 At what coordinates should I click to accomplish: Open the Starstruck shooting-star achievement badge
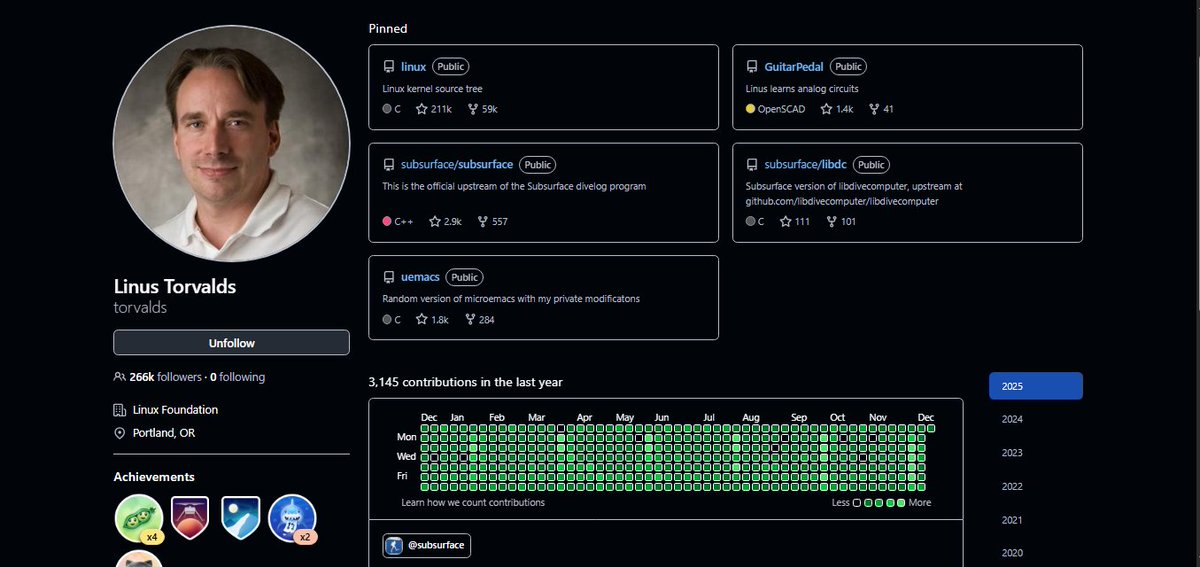pyautogui.click(x=240, y=518)
